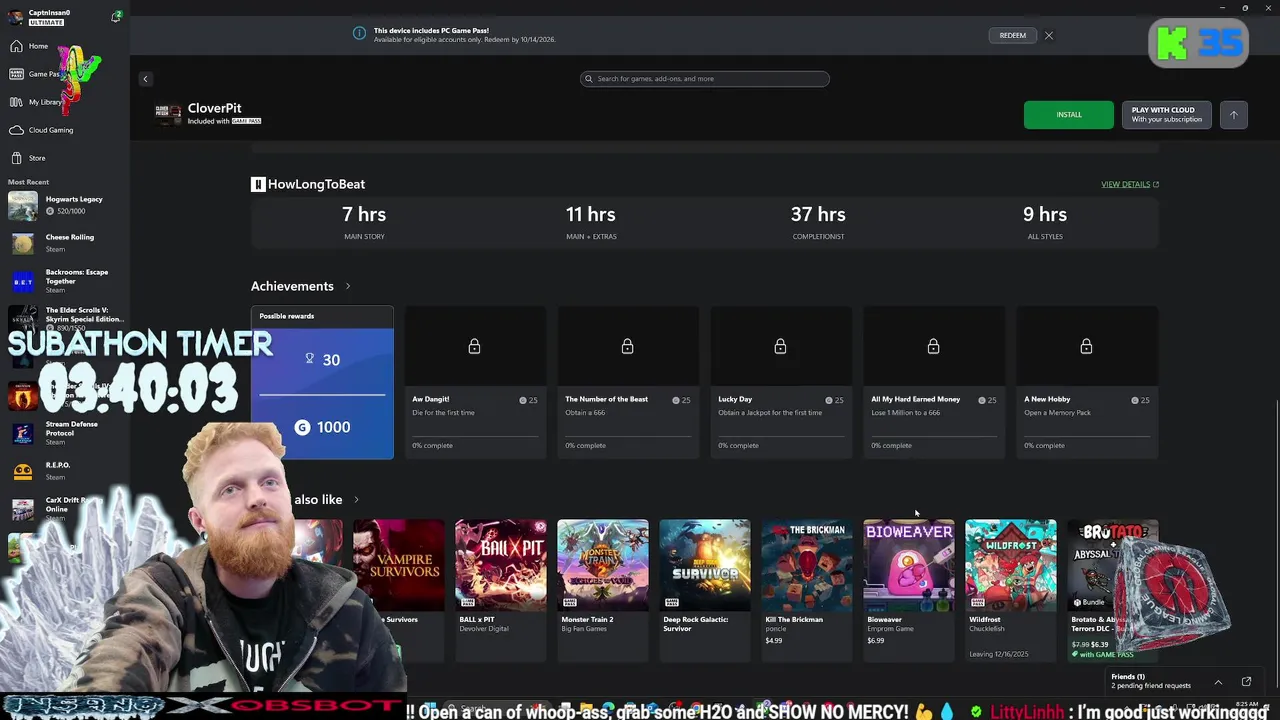Click the 11 hrs Main + Extras stat
The height and width of the screenshot is (720, 1280).
point(591,222)
